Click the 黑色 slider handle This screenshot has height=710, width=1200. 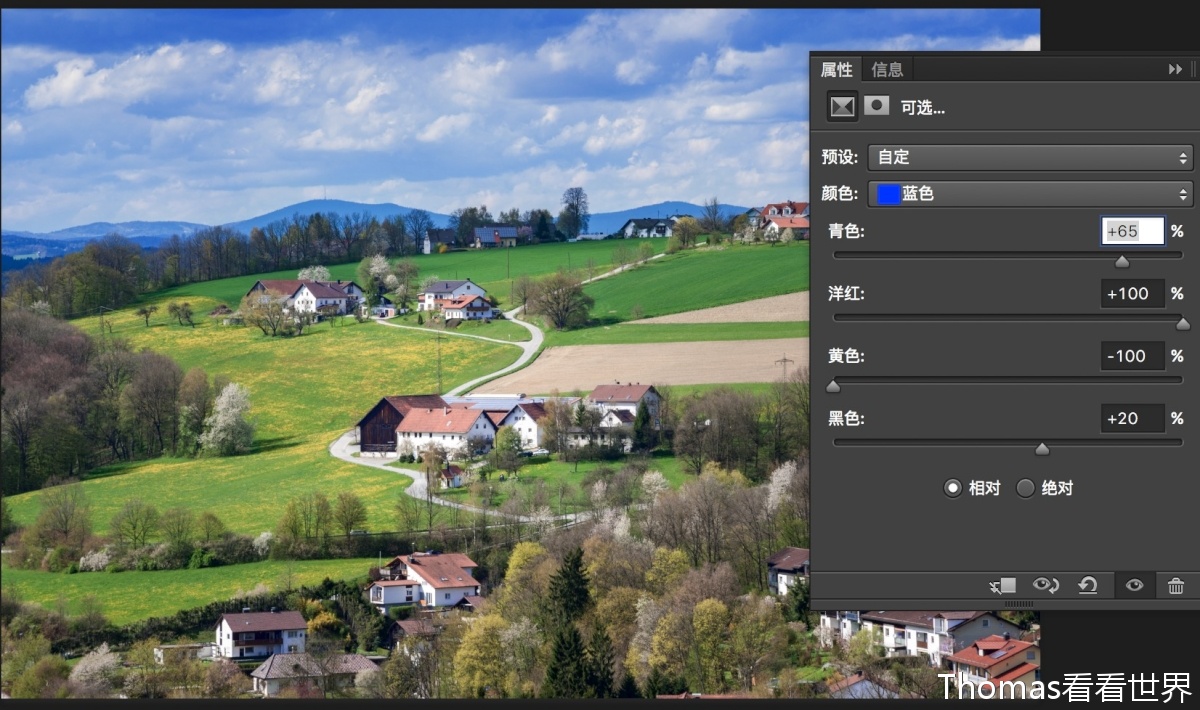click(x=1042, y=448)
